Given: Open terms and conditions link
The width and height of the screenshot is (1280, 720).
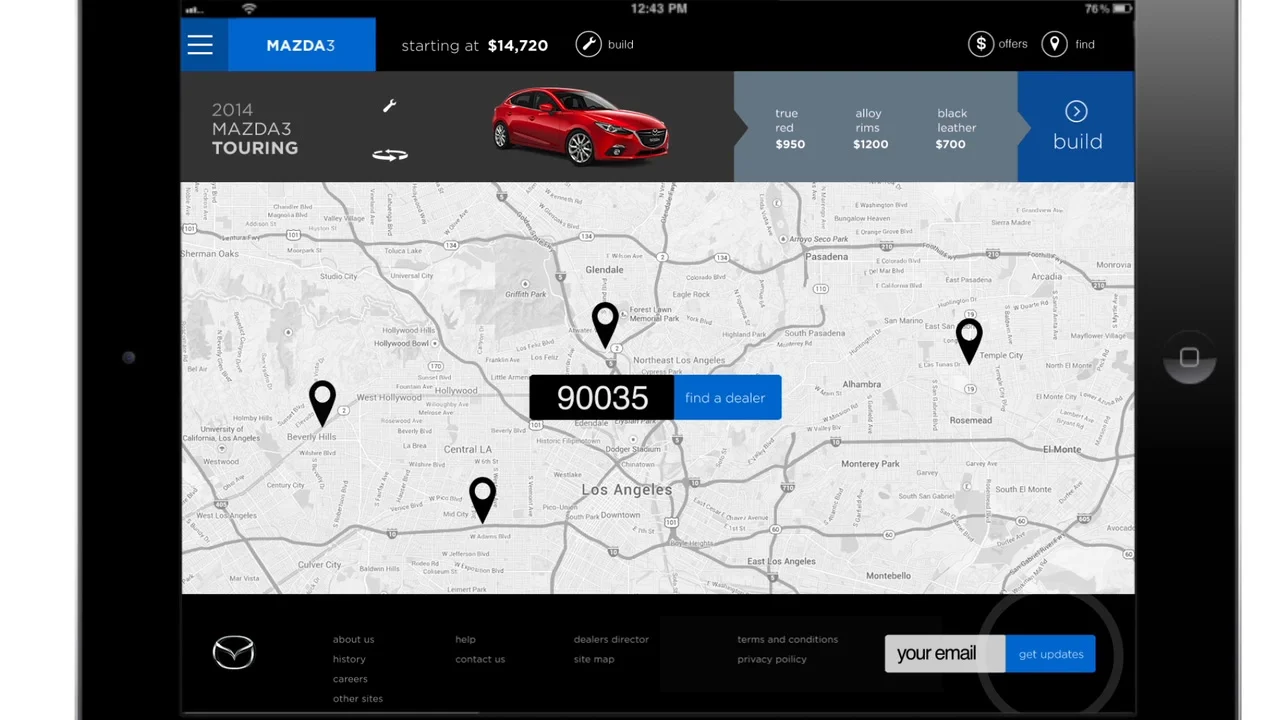Looking at the screenshot, I should pyautogui.click(x=787, y=640).
